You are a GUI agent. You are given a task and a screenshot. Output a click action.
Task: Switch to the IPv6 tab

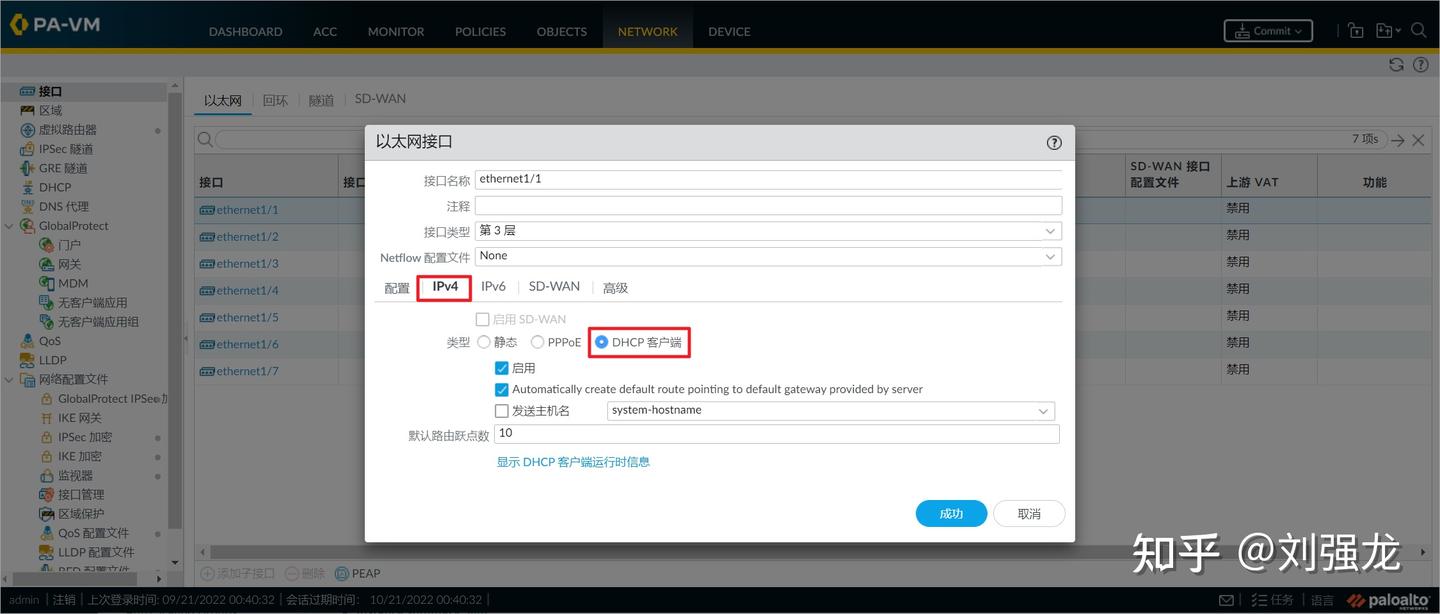coord(493,285)
